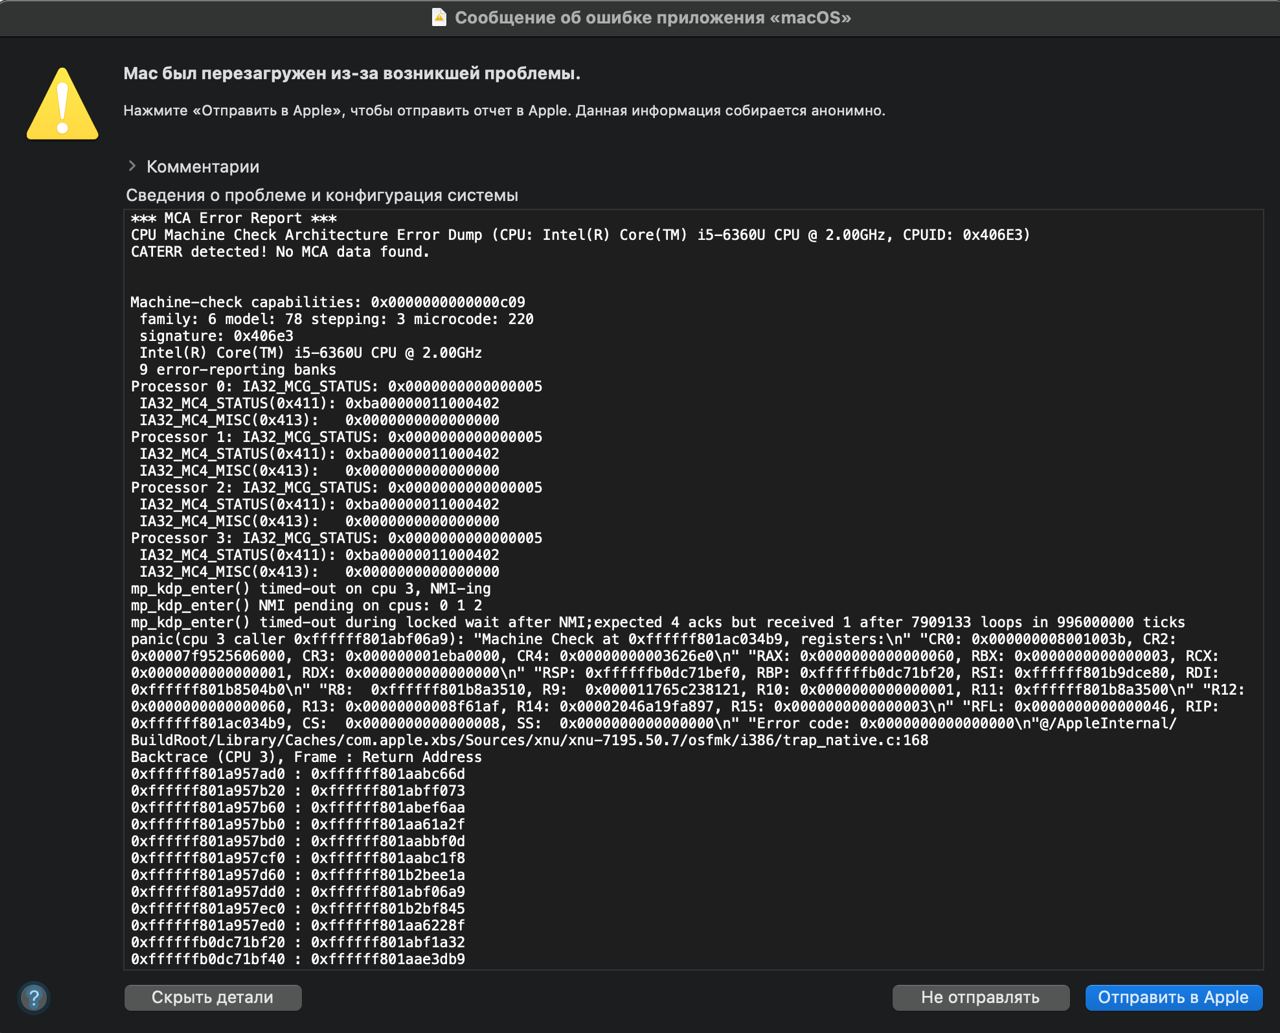
Task: Click inside the problem details text area
Action: coord(694,589)
